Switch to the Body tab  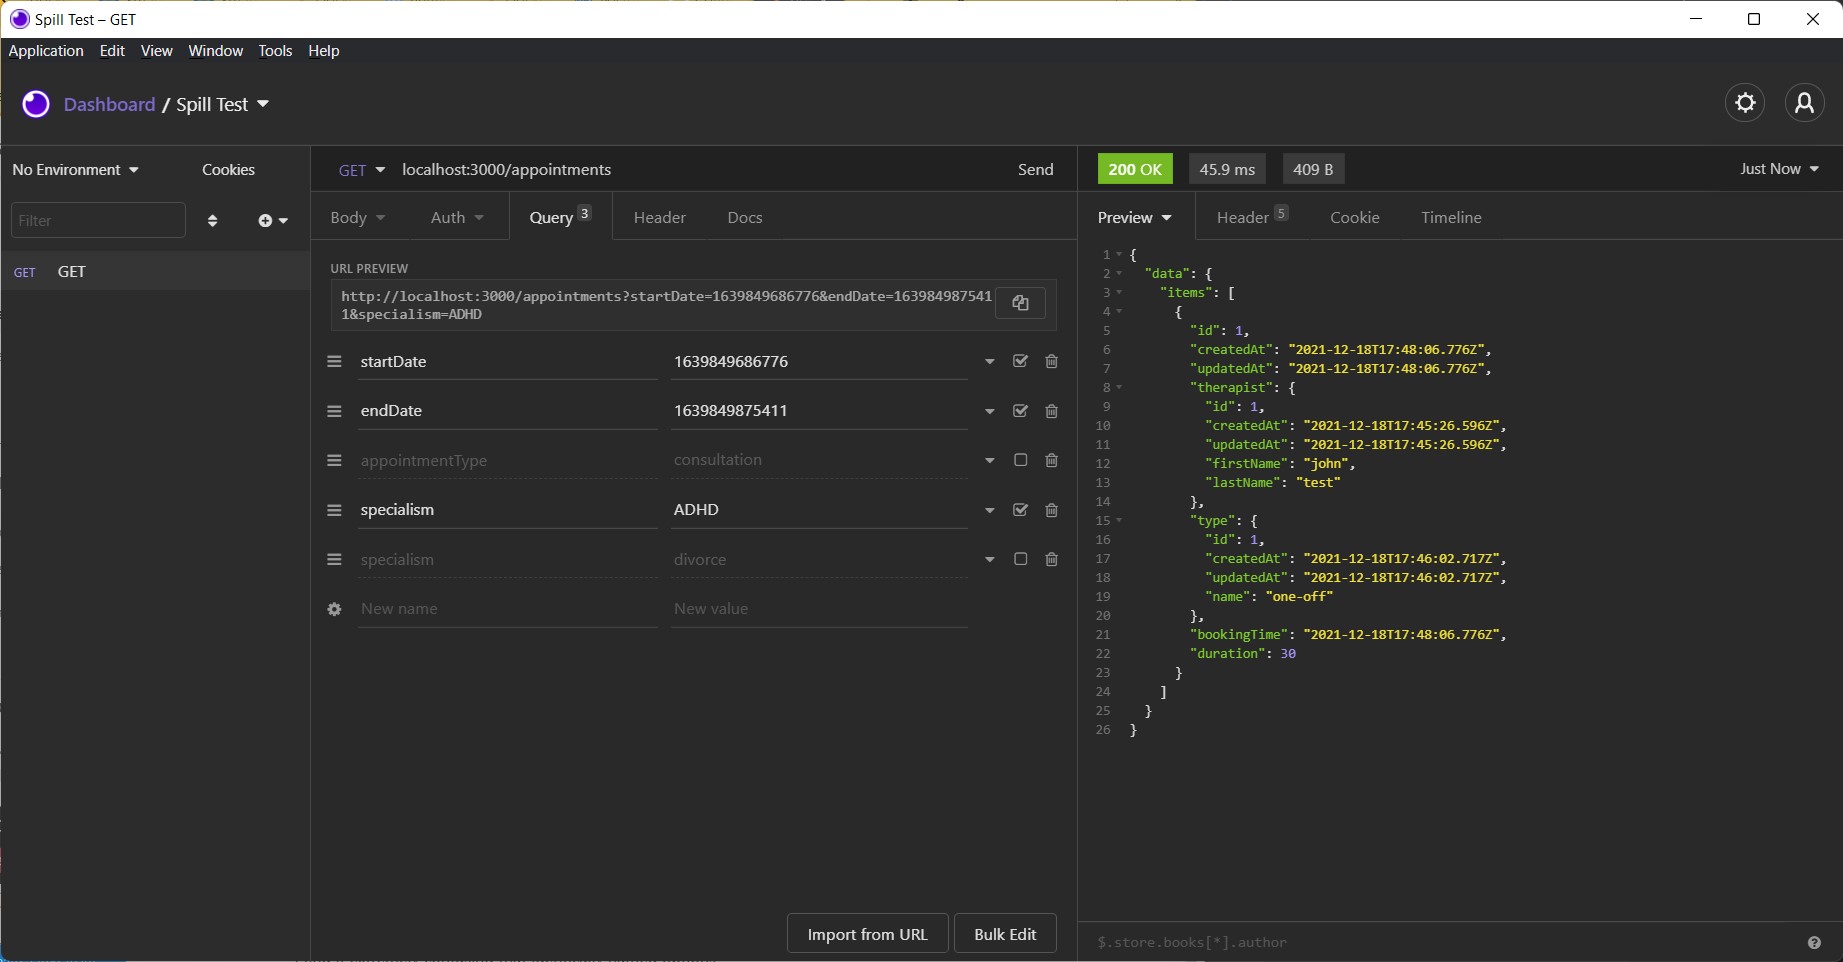357,217
